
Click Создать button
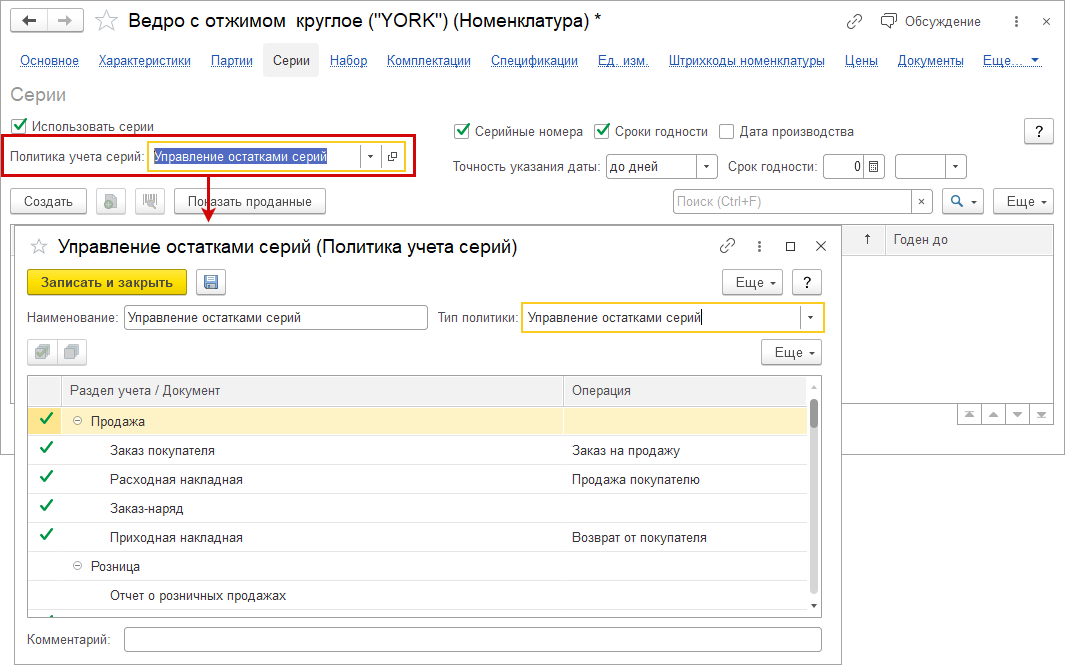pos(48,202)
